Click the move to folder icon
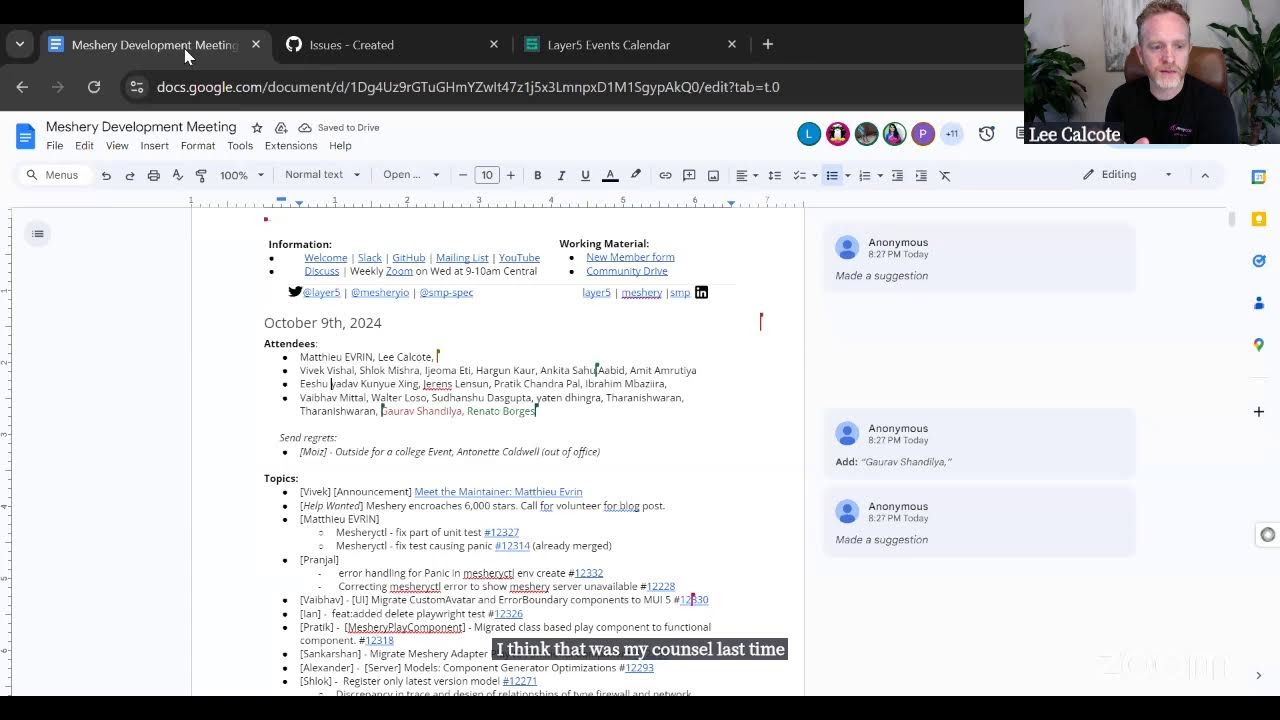The height and width of the screenshot is (720, 1280). (281, 128)
